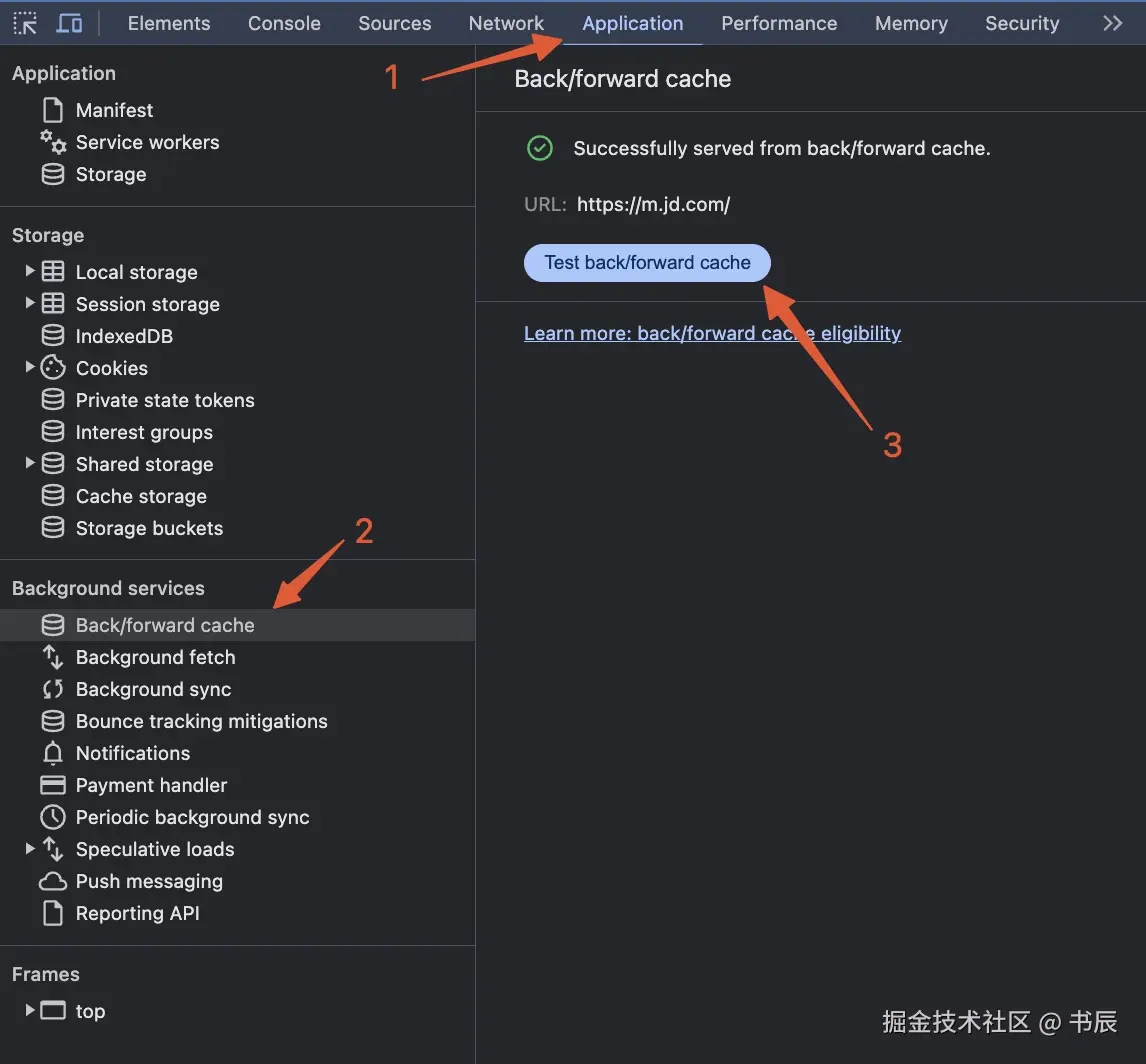1146x1064 pixels.
Task: Click the Push messaging cloud icon
Action: (x=53, y=881)
